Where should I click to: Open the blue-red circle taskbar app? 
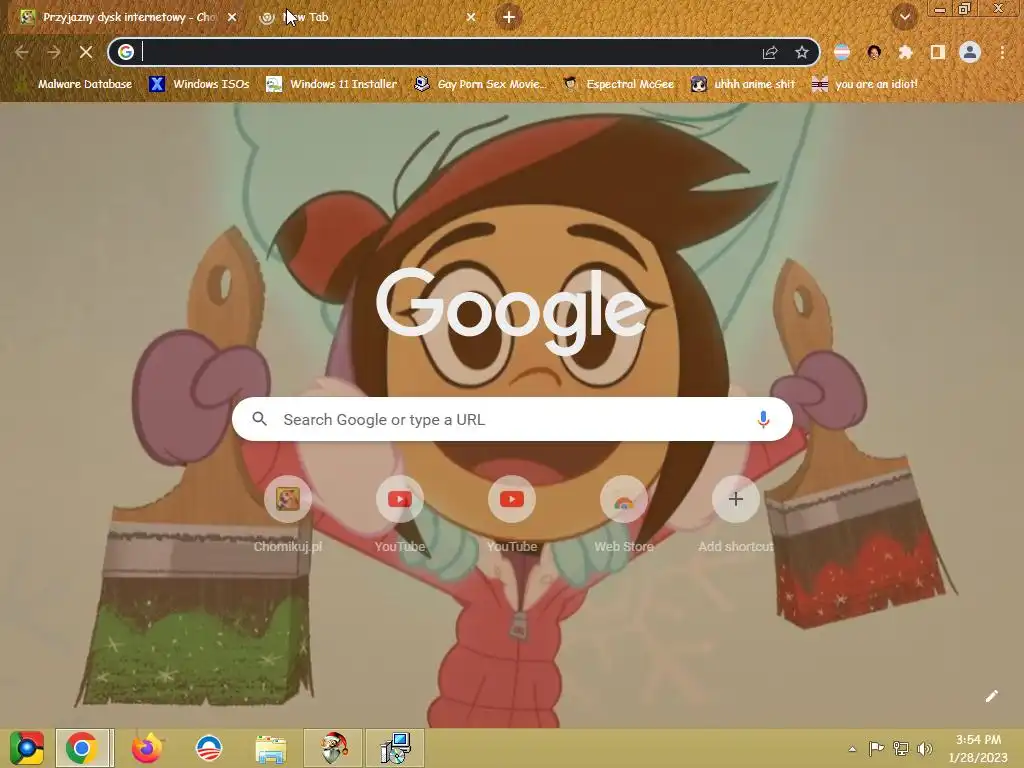point(209,748)
